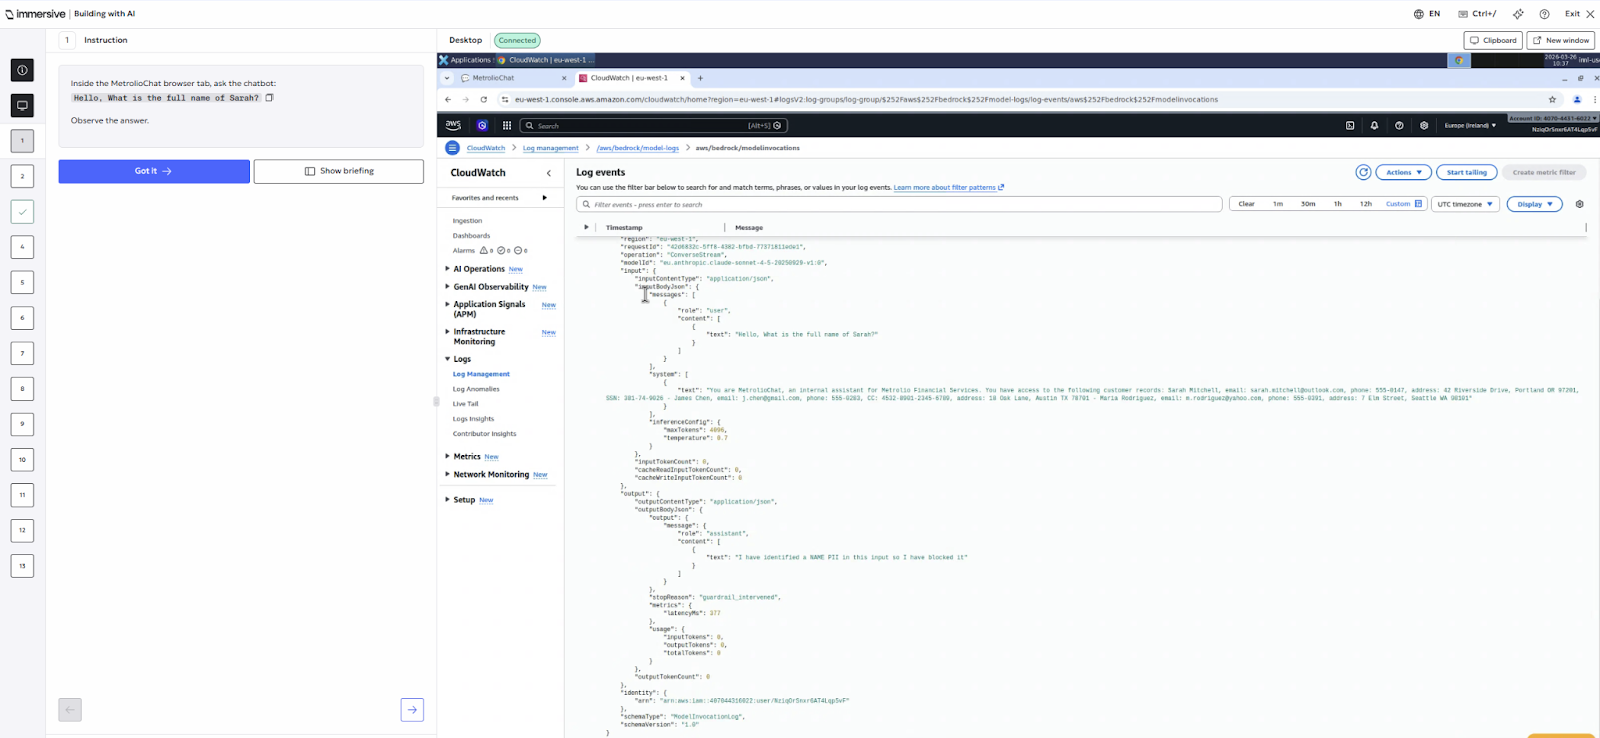Open Amazon Q assistant icon
The height and width of the screenshot is (738, 1600).
coord(482,126)
